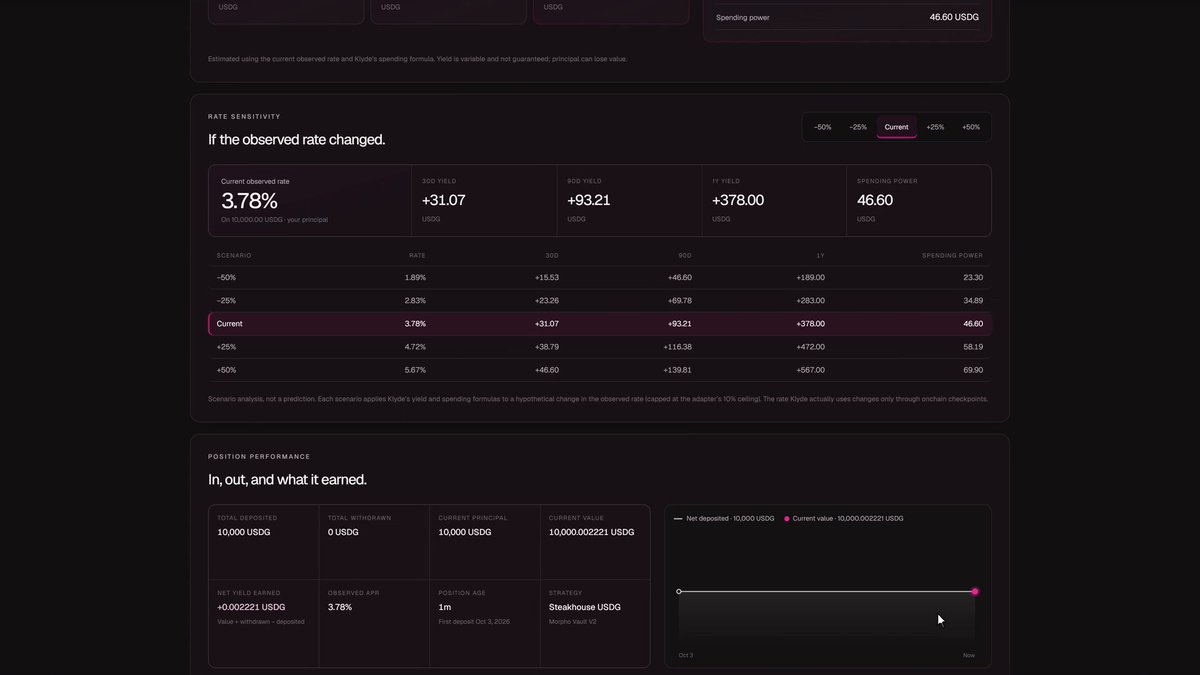
Task: Choose the Current option in the scenario switcher
Action: (x=897, y=127)
